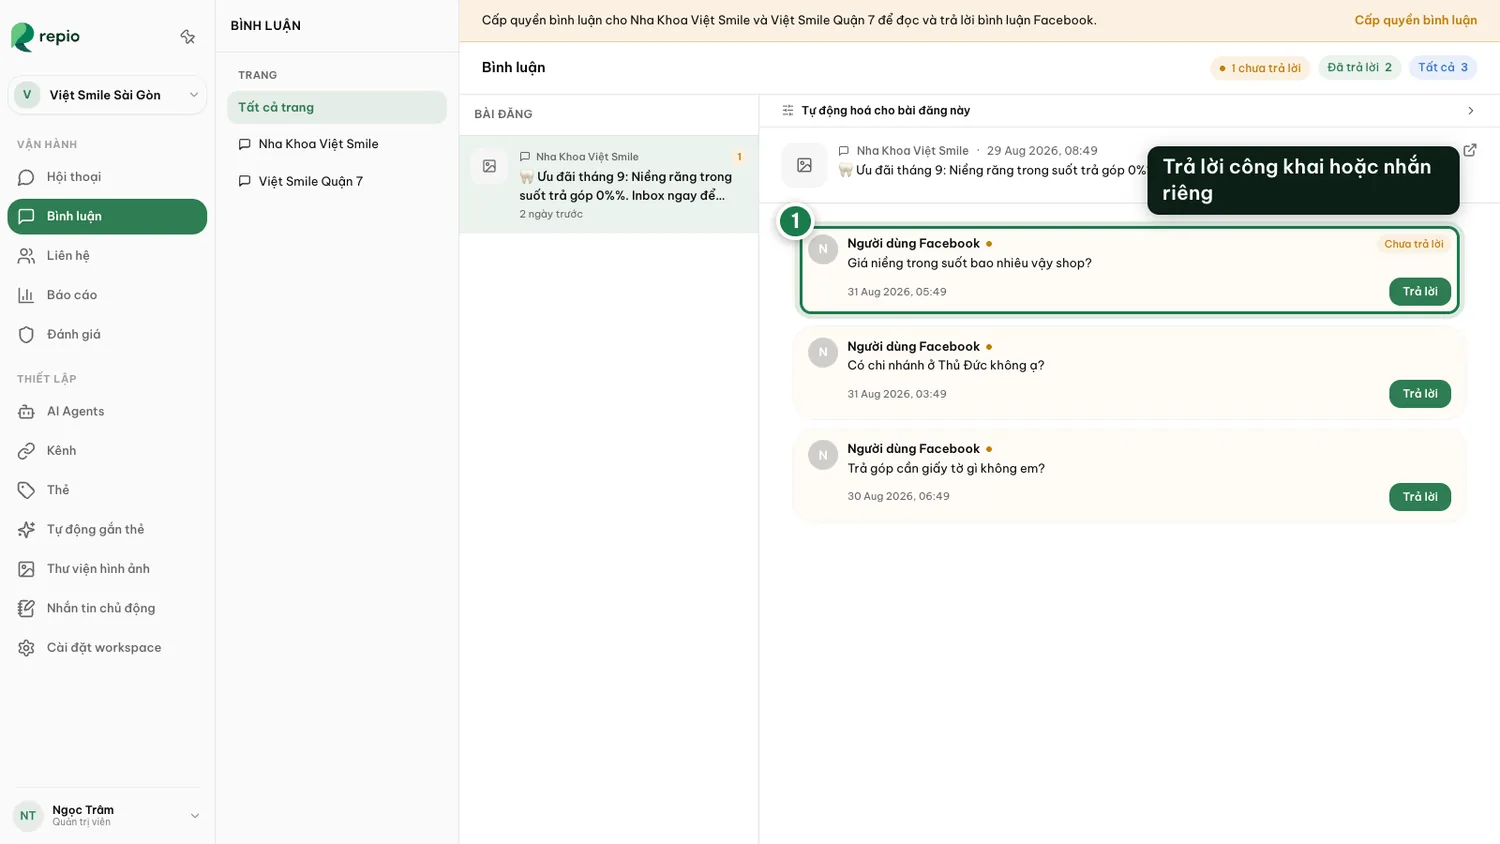Click post image thumbnail in post list
The height and width of the screenshot is (844, 1500).
pyautogui.click(x=489, y=167)
